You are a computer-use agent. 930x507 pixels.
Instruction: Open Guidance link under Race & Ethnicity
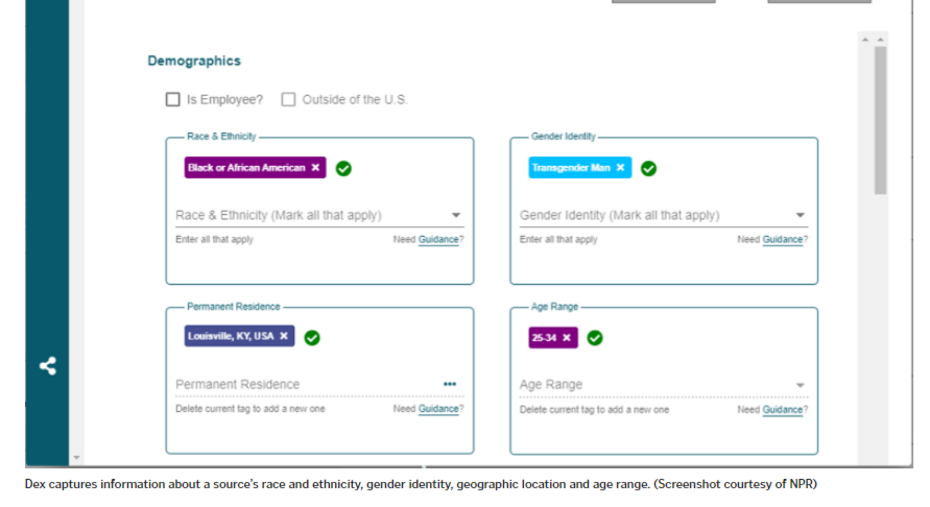tap(438, 240)
